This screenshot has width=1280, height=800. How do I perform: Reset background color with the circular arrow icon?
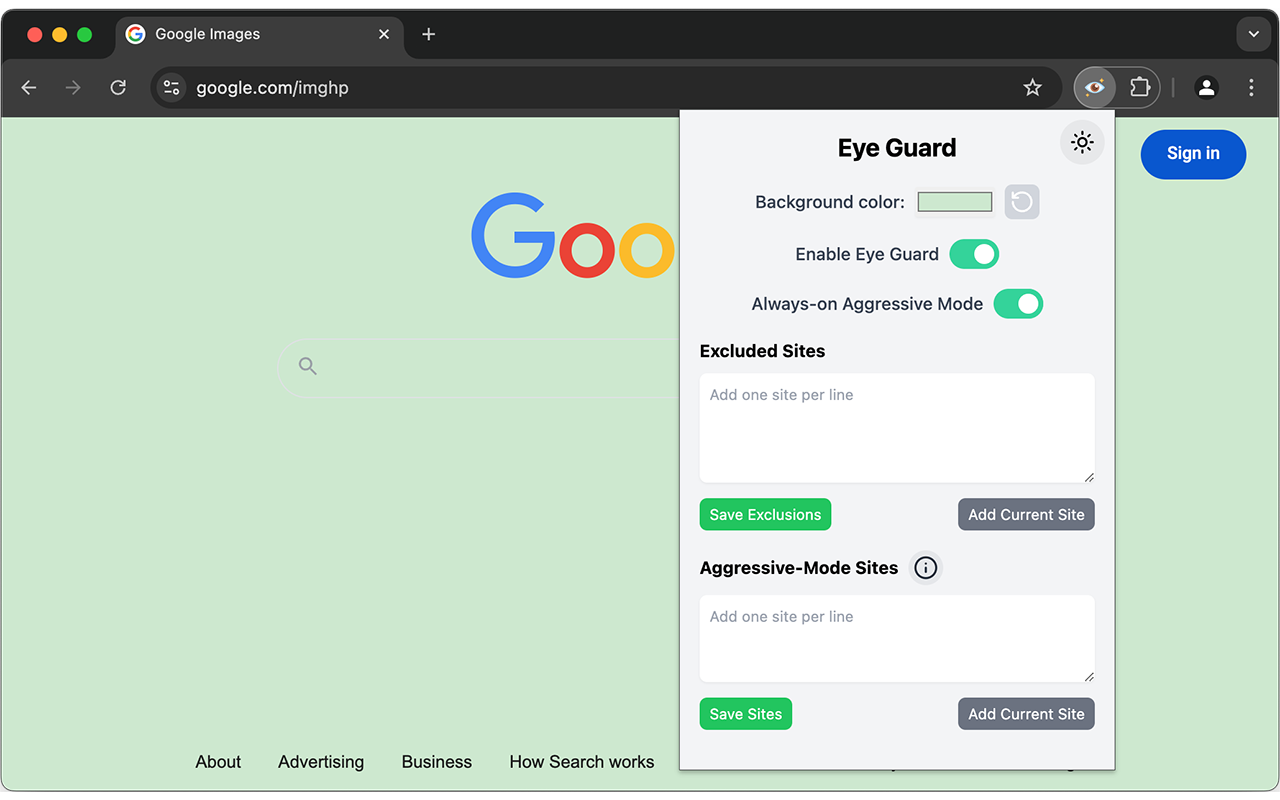(x=1022, y=202)
